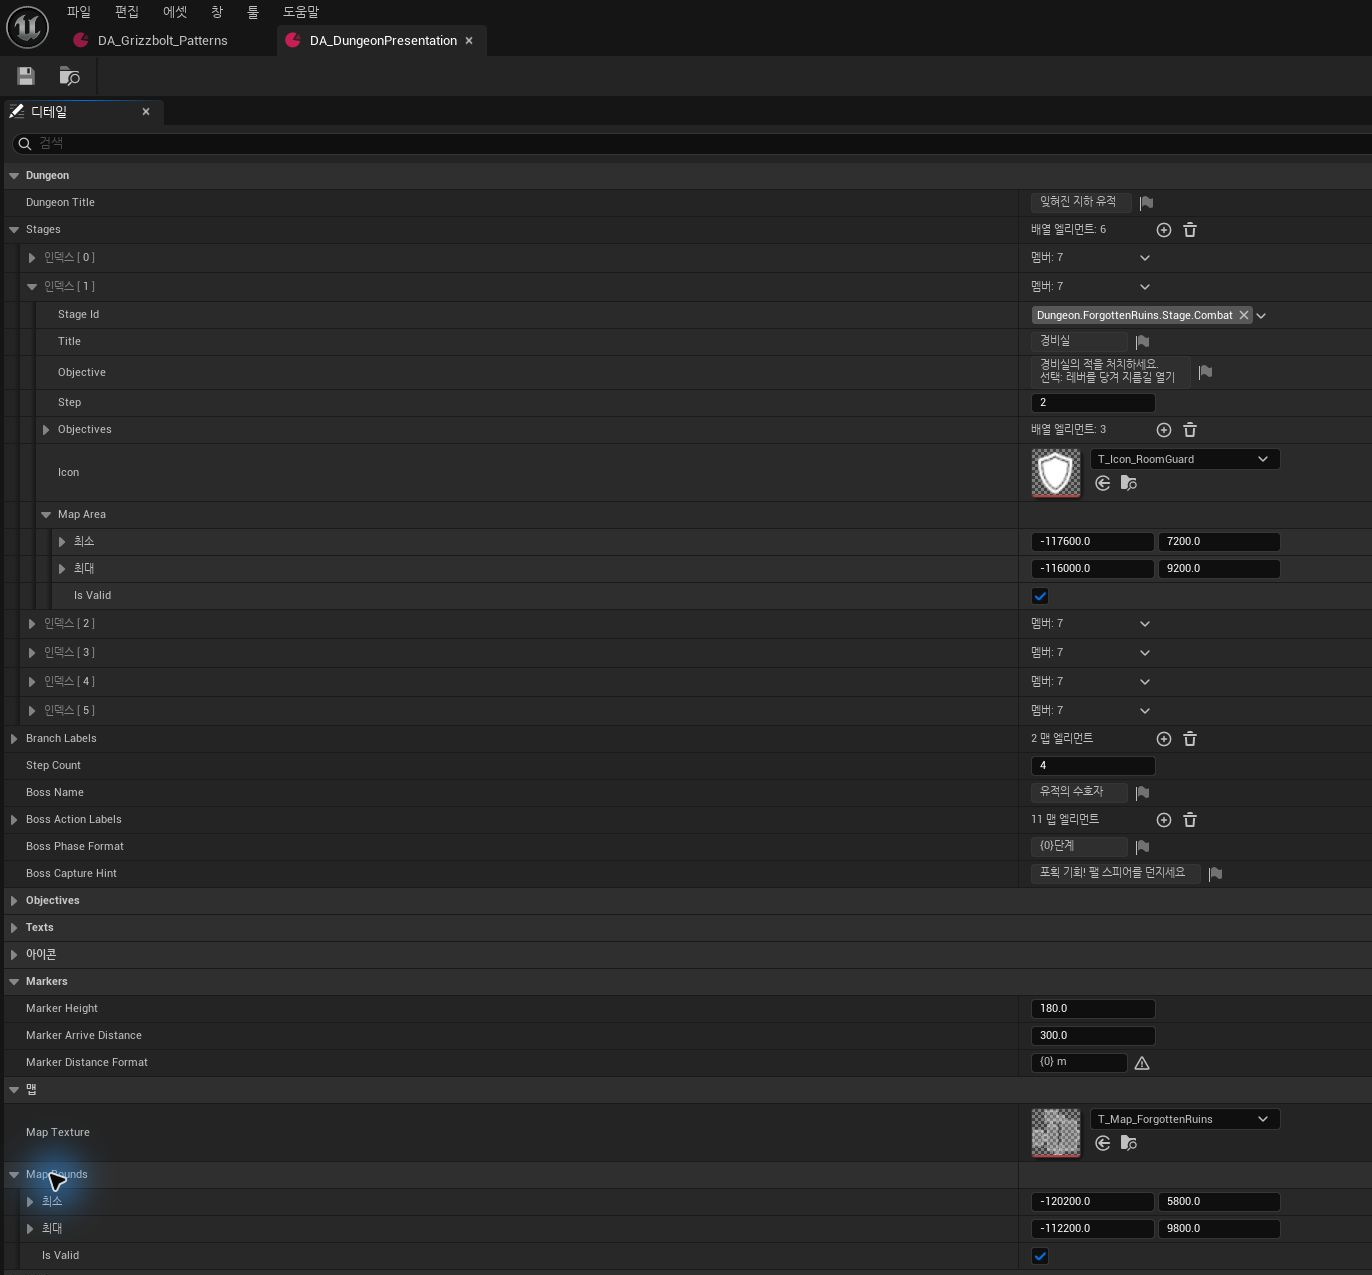Open the 파일 menu
1372x1275 pixels.
coord(79,12)
